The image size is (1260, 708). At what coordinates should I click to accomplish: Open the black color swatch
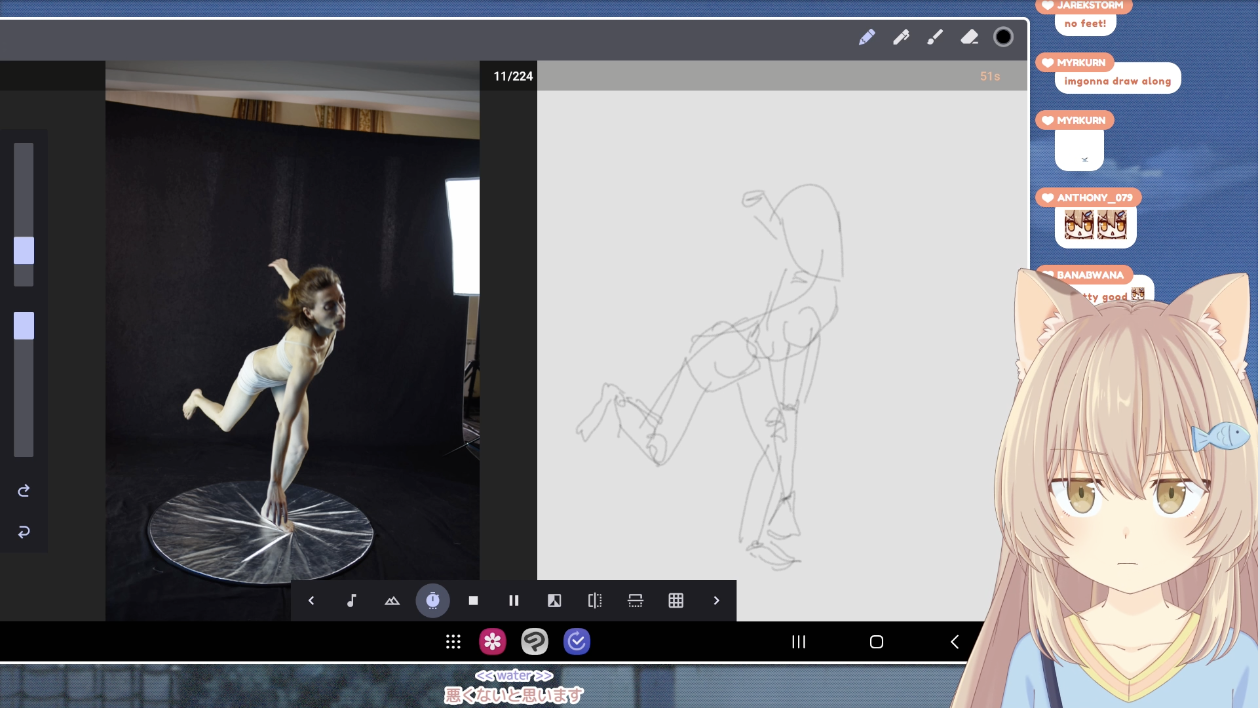click(x=1003, y=37)
